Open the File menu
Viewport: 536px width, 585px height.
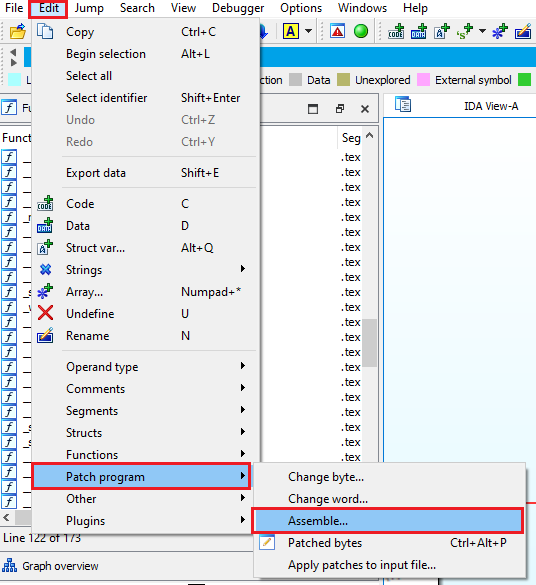point(14,8)
